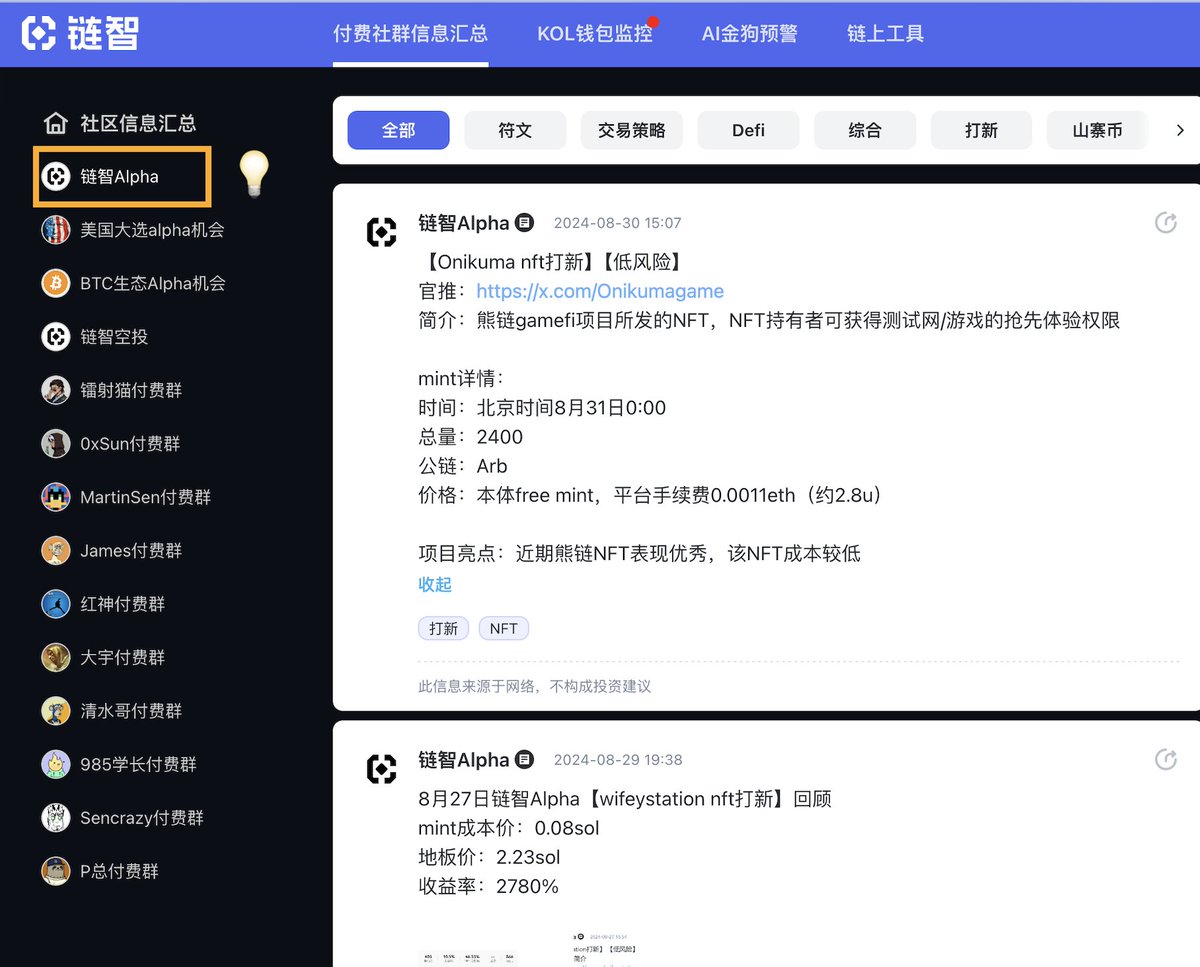Click author name 链智Alpha on wifeystation post

[x=464, y=760]
